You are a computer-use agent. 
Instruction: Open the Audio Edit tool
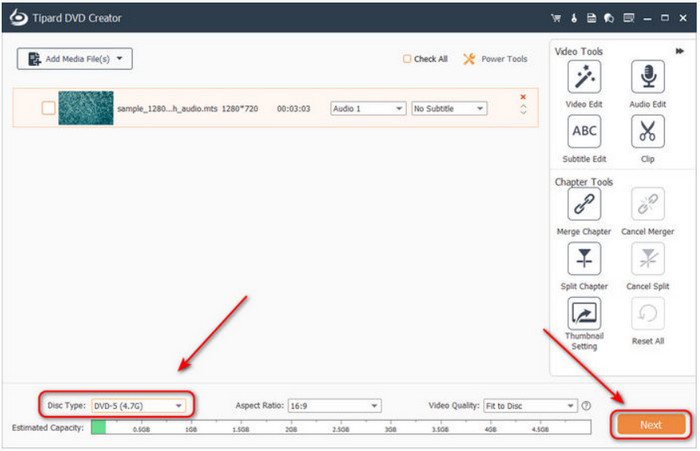click(x=647, y=77)
